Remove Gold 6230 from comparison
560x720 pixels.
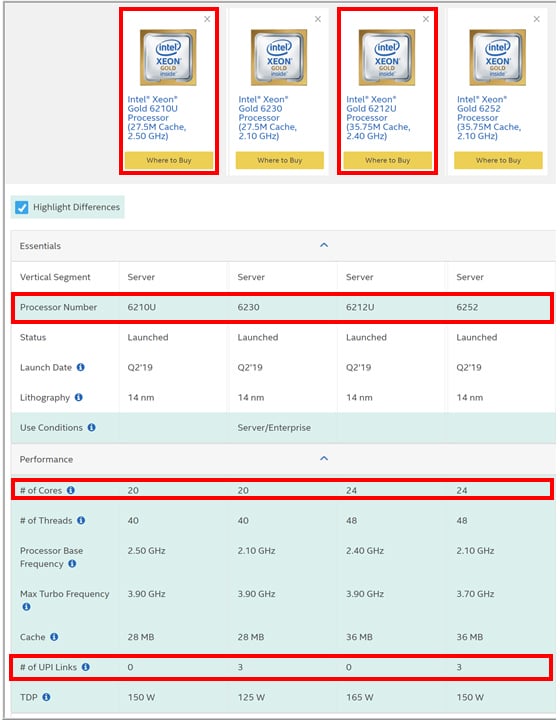coord(318,19)
